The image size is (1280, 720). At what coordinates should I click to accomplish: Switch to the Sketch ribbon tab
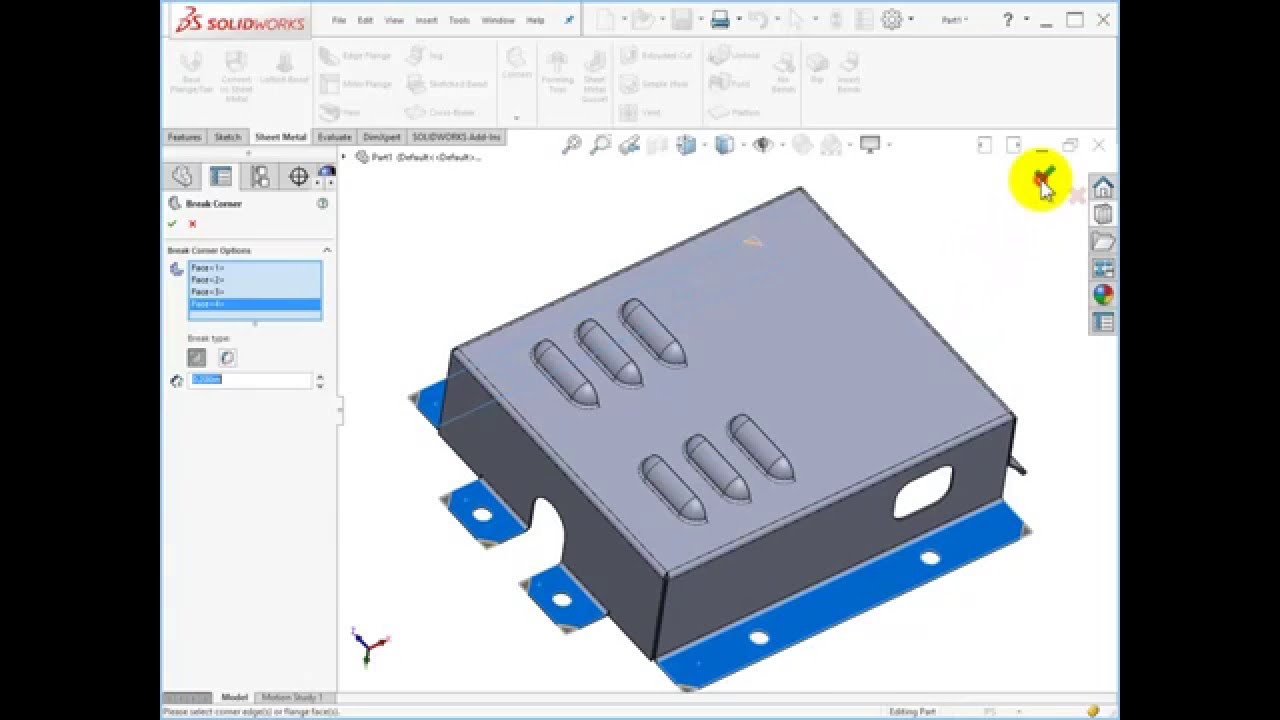(x=228, y=137)
